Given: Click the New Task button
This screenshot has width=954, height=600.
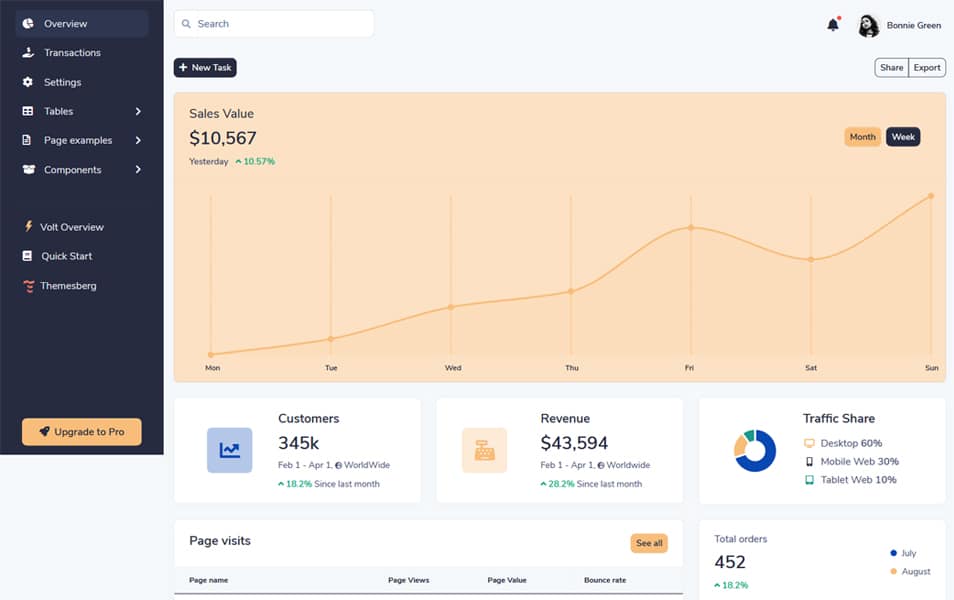Looking at the screenshot, I should [x=205, y=67].
